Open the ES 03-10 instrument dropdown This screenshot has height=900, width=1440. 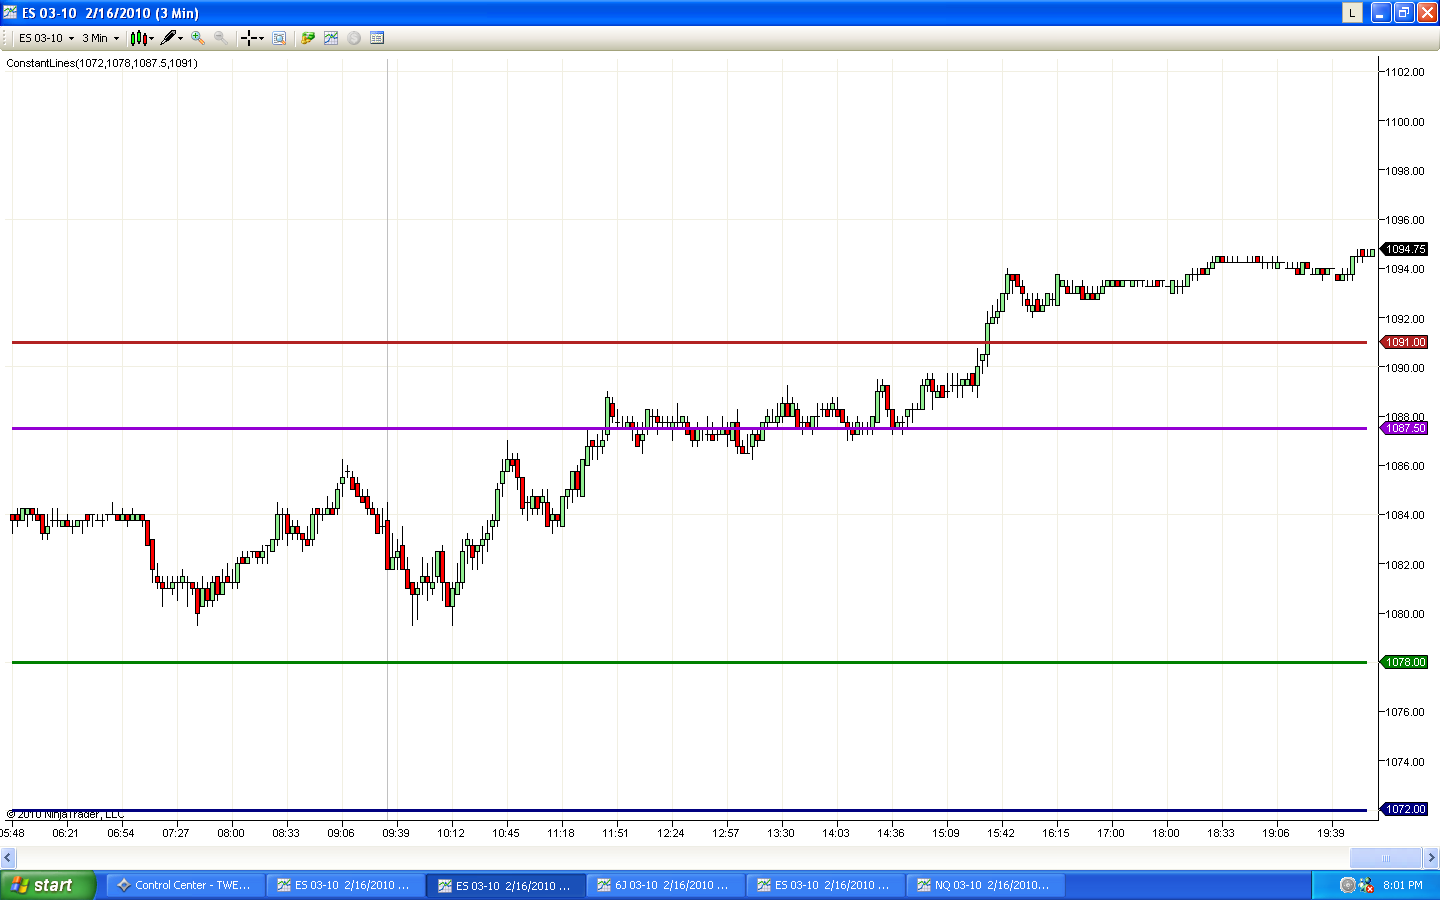(x=46, y=38)
